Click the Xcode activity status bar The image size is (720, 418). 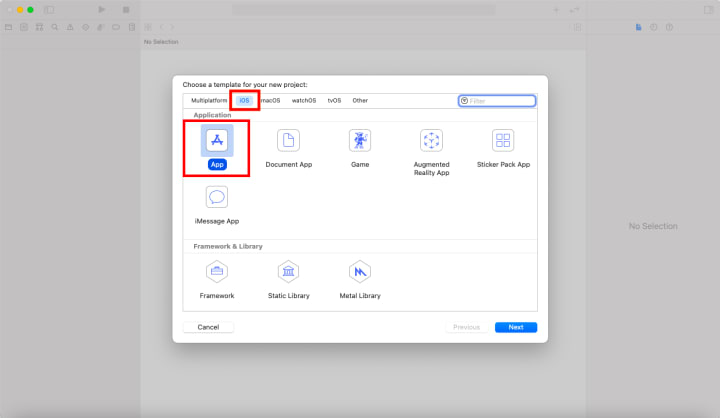pyautogui.click(x=363, y=10)
